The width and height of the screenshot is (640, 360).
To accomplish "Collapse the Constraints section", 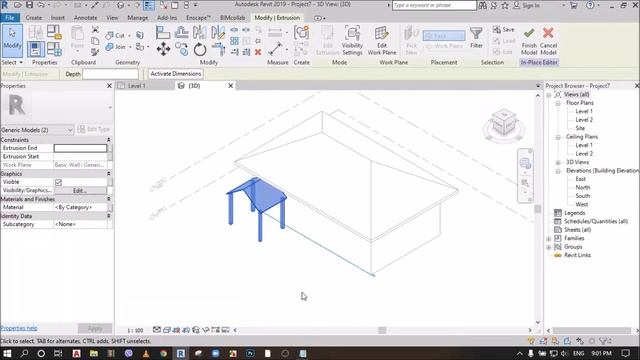I will tap(109, 140).
